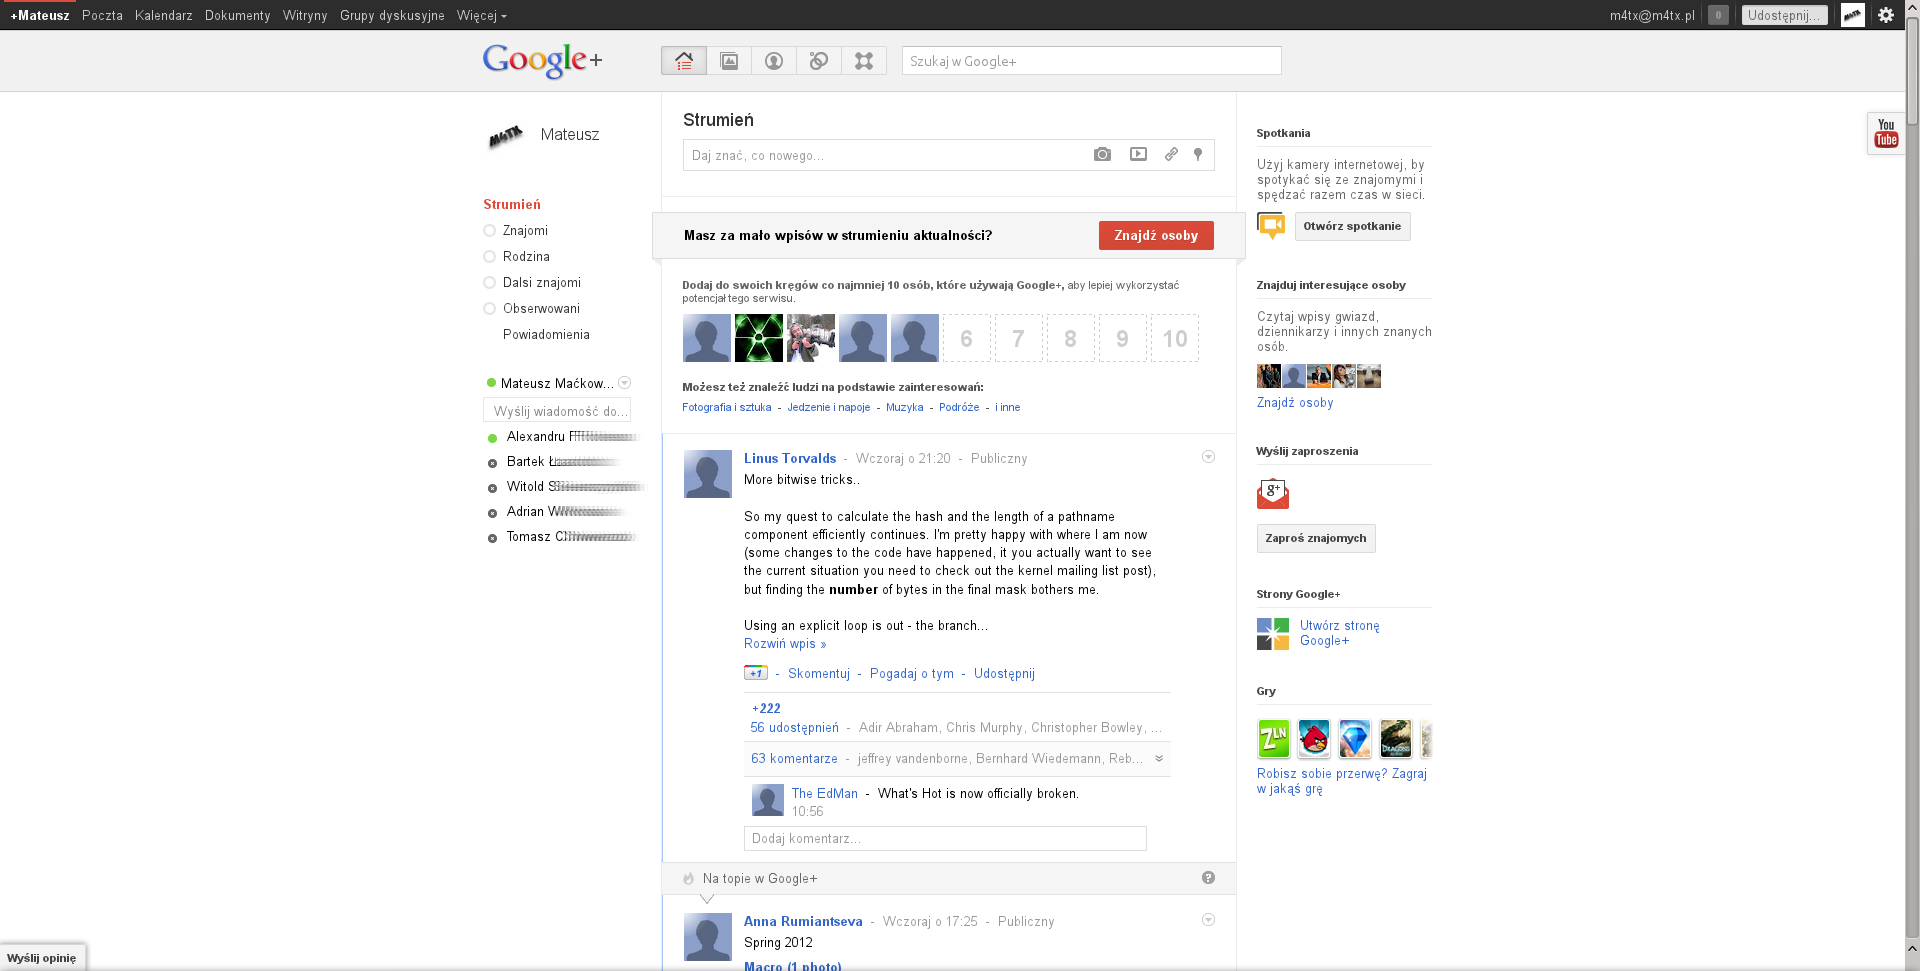This screenshot has width=1920, height=971.
Task: Open the Circles icon in the navigation bar
Action: [819, 61]
